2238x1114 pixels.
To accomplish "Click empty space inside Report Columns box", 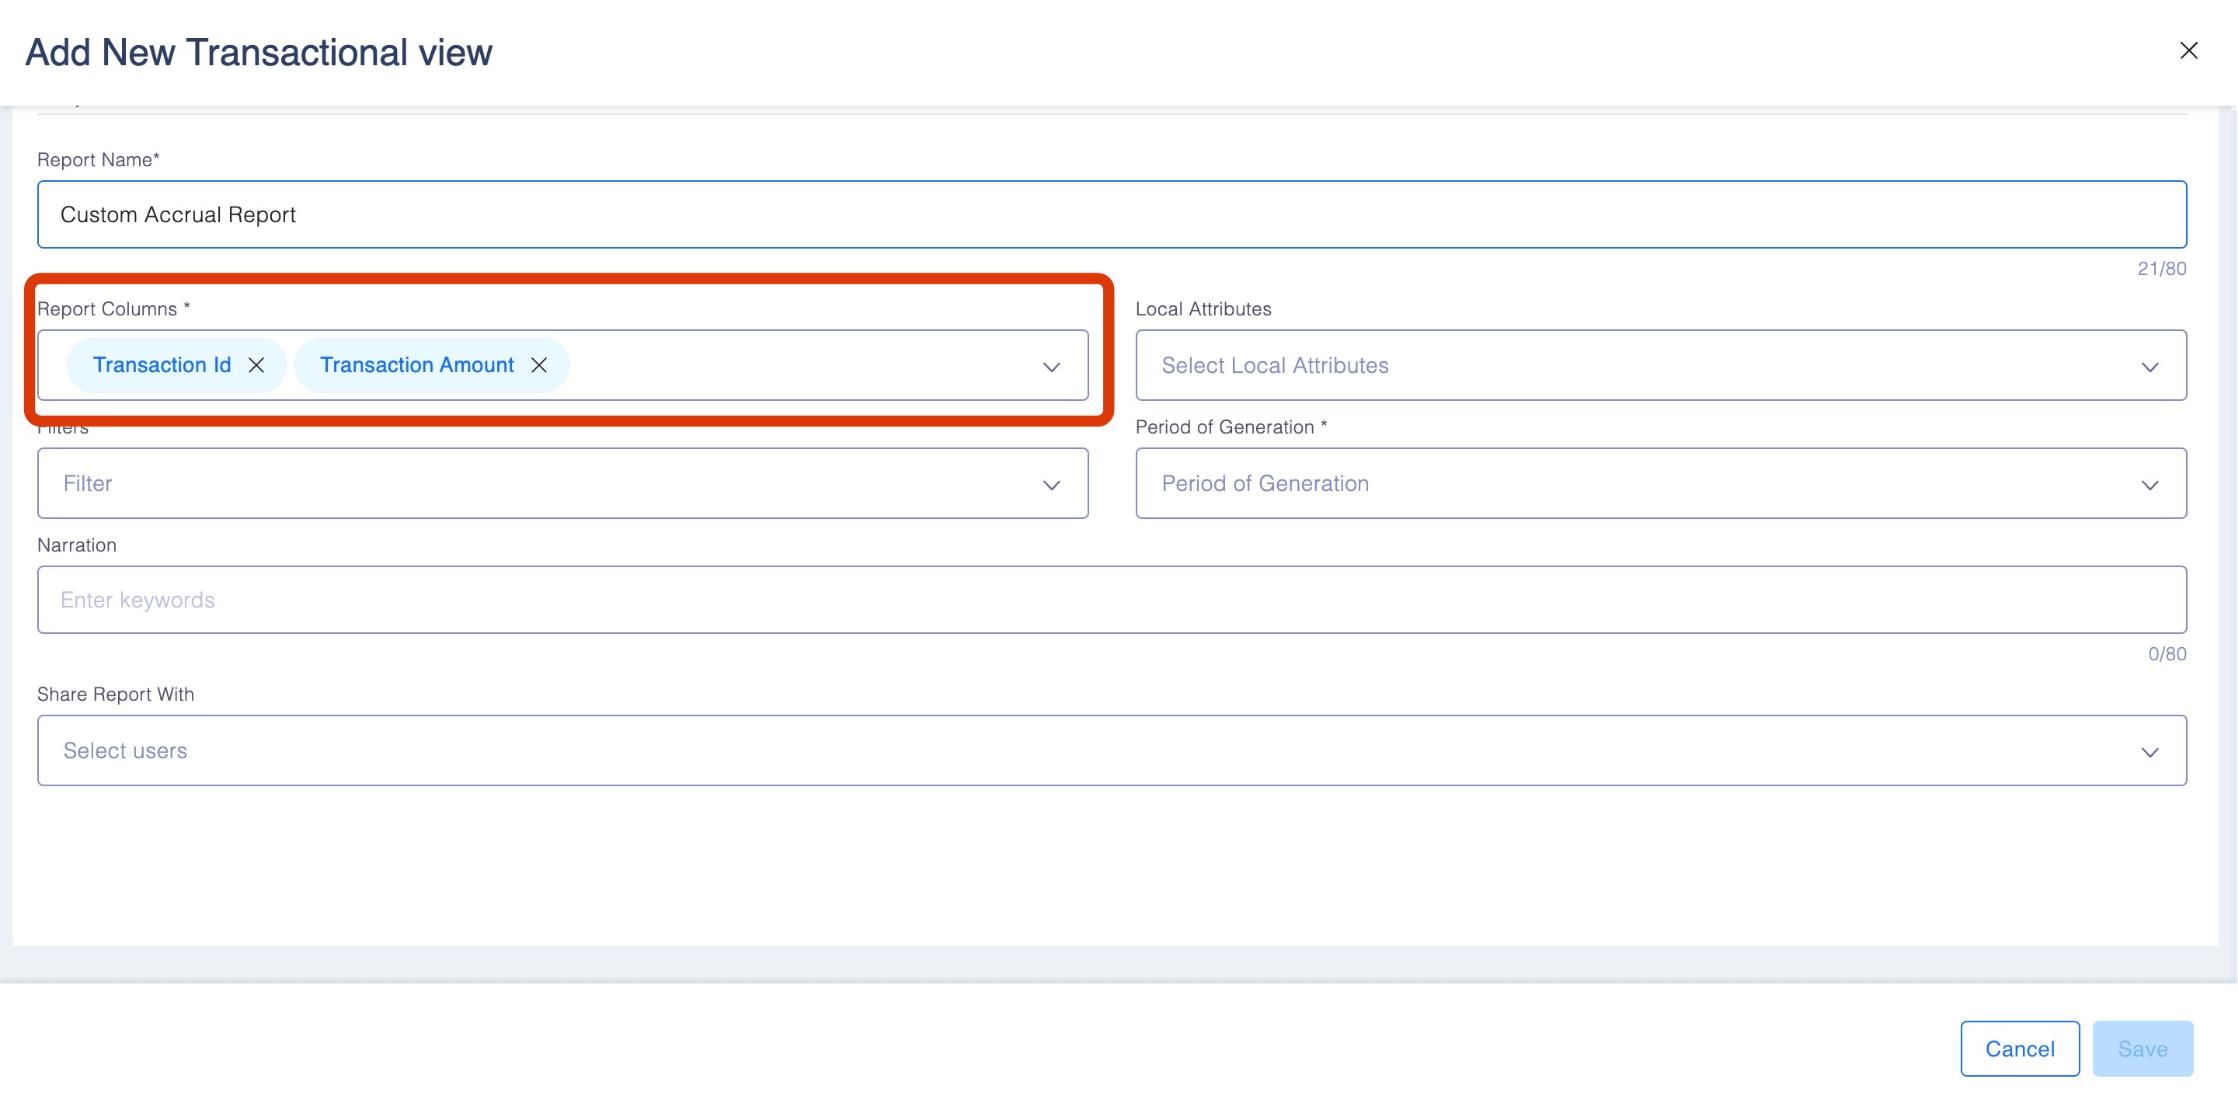I will [x=800, y=366].
